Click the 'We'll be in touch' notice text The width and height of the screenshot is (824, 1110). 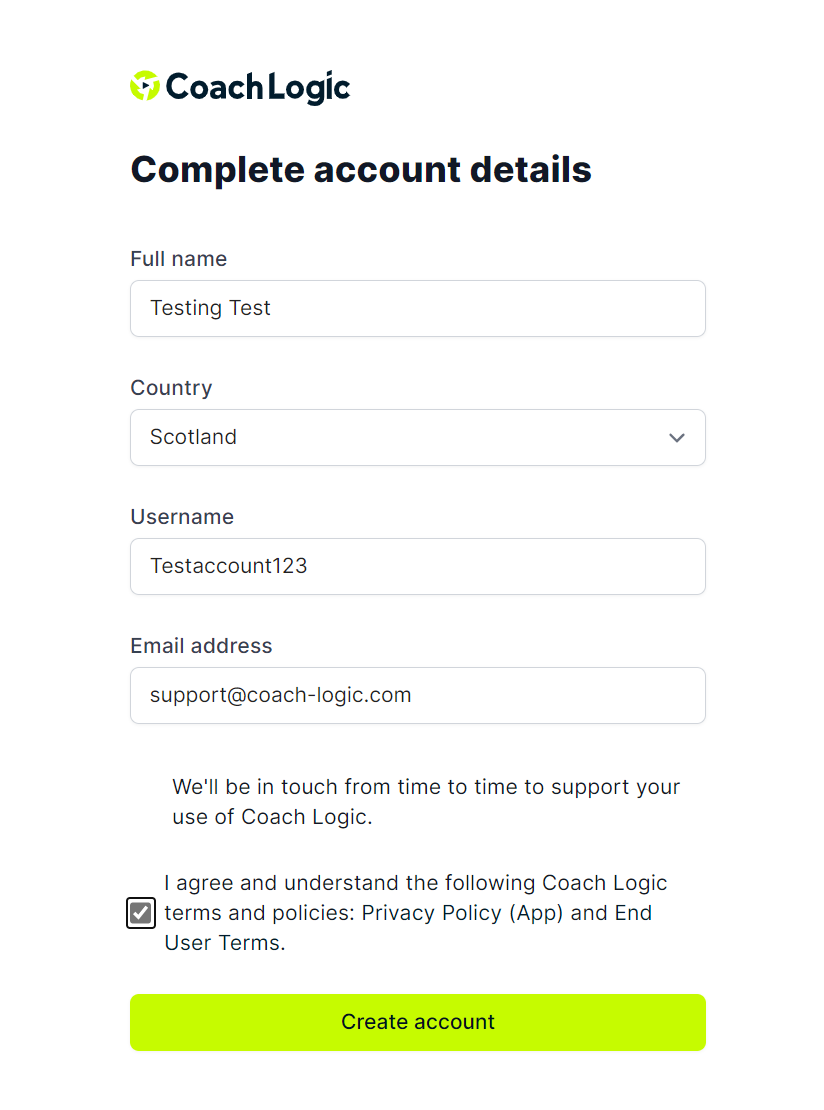[426, 801]
